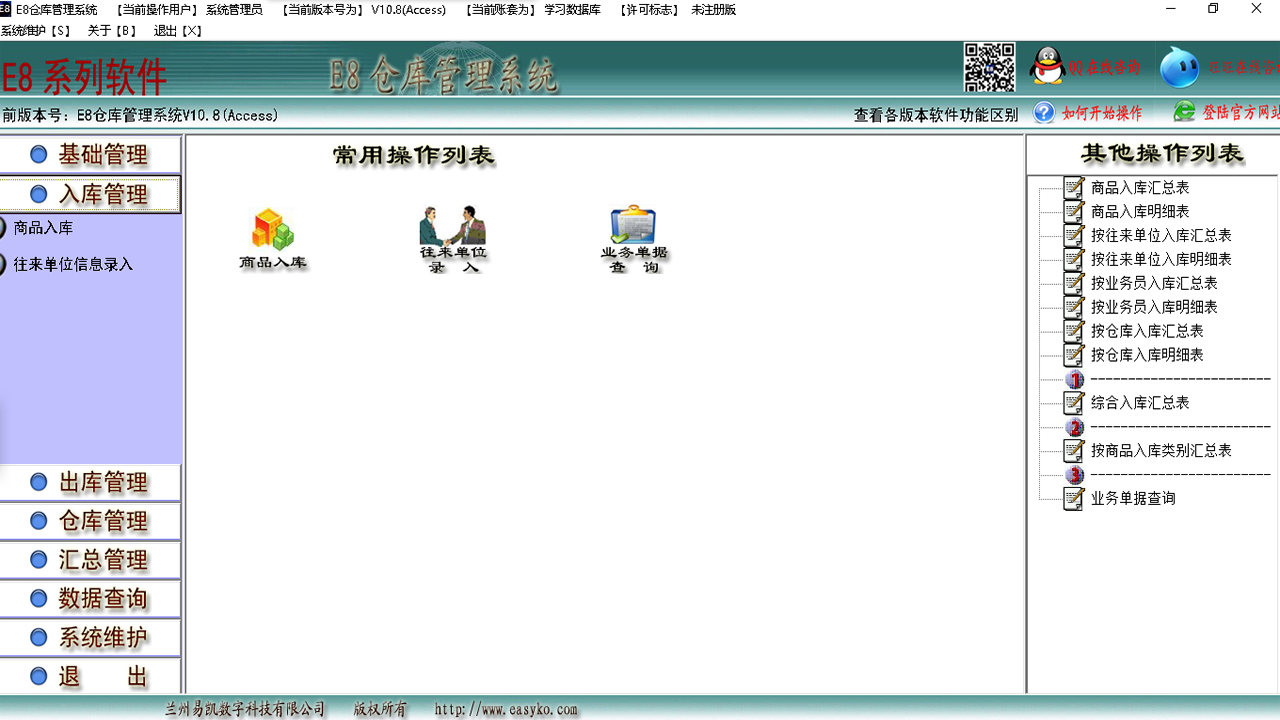This screenshot has width=1280, height=720.
Task: Click the 版权所有 footer text
Action: click(380, 709)
